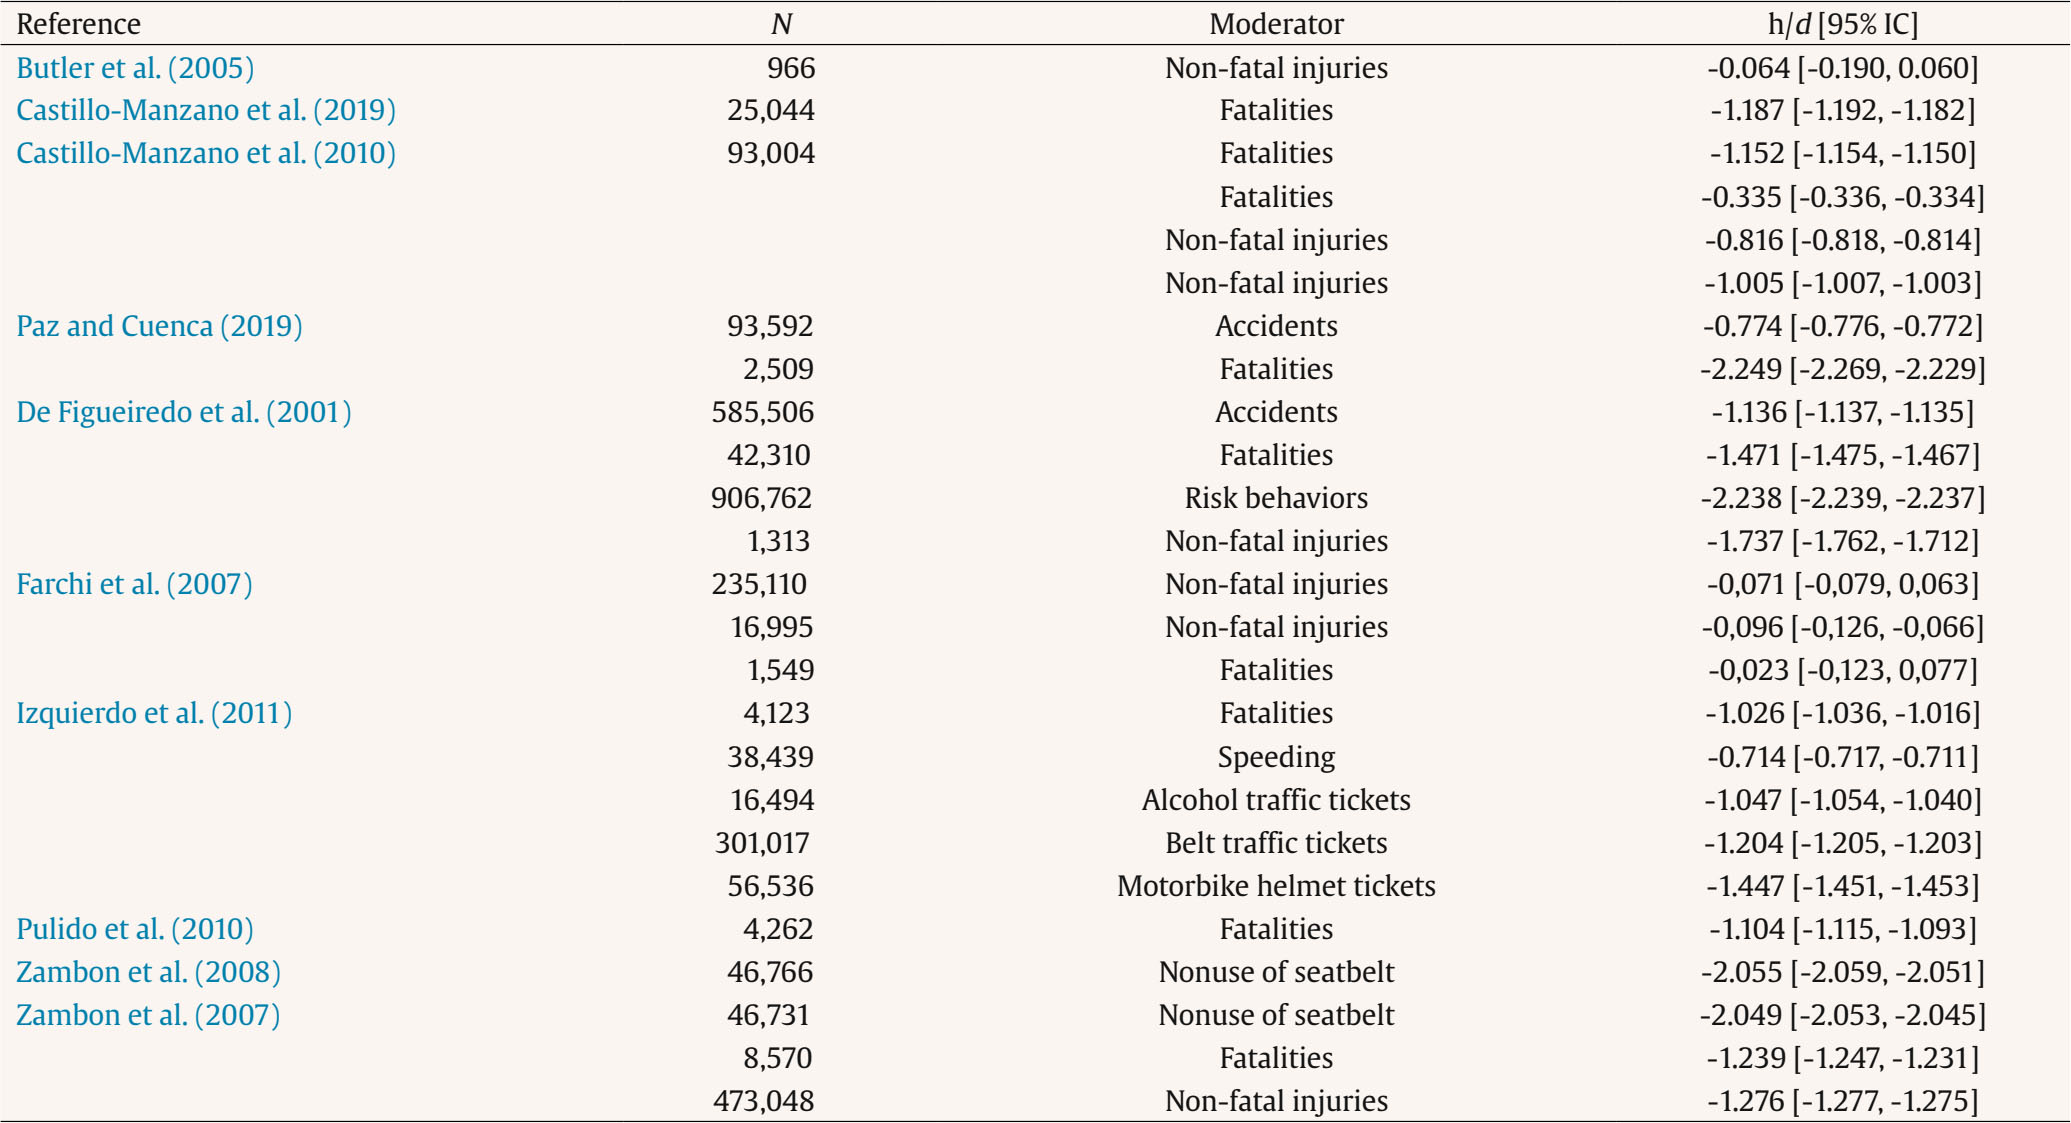The width and height of the screenshot is (2071, 1123).
Task: Click the Belt traffic tickets cell
Action: (1276, 843)
